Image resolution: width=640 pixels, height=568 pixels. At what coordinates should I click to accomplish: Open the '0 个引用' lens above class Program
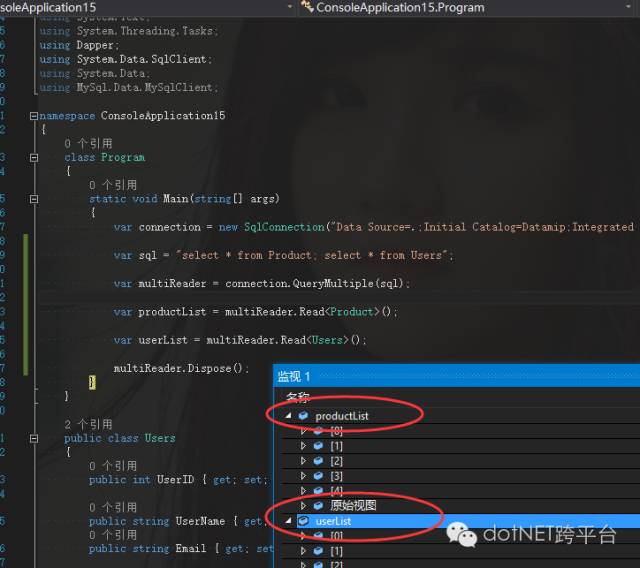click(x=88, y=144)
